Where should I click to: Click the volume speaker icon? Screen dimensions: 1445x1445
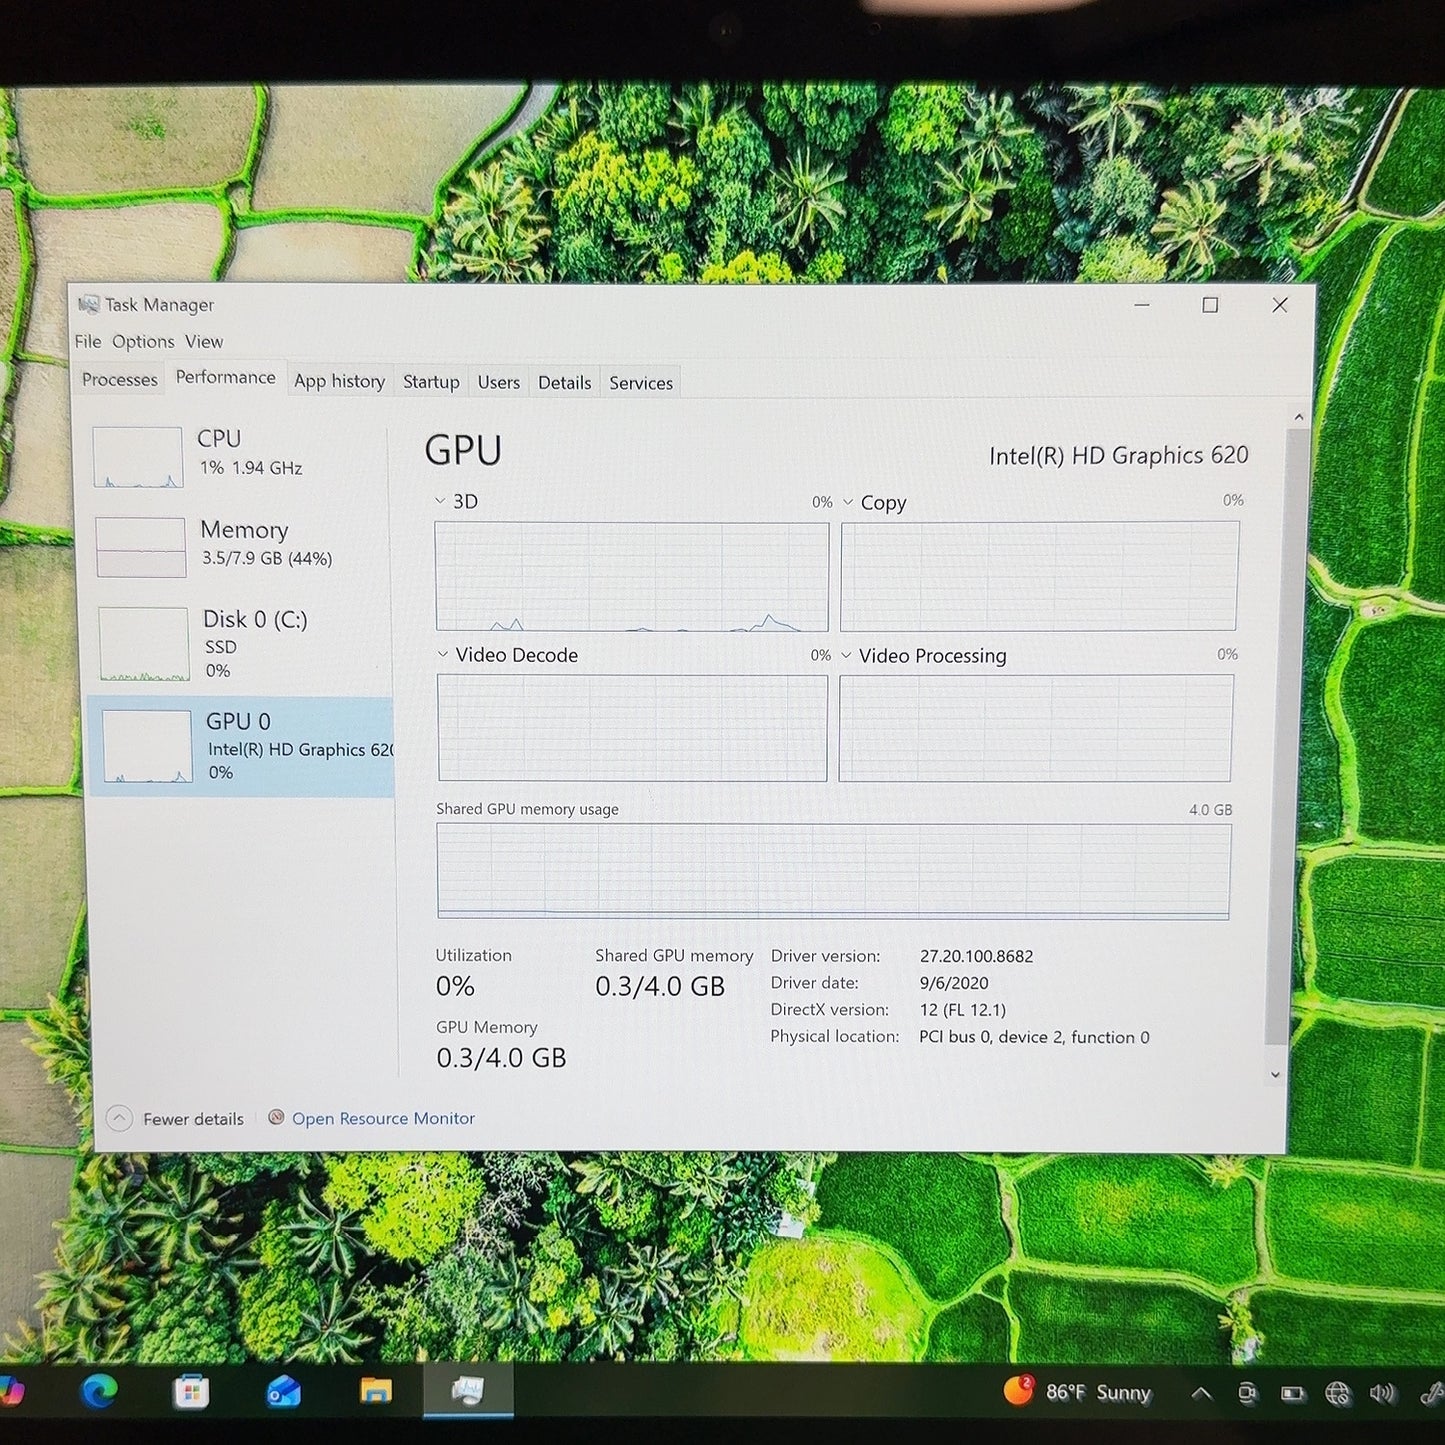1382,1393
